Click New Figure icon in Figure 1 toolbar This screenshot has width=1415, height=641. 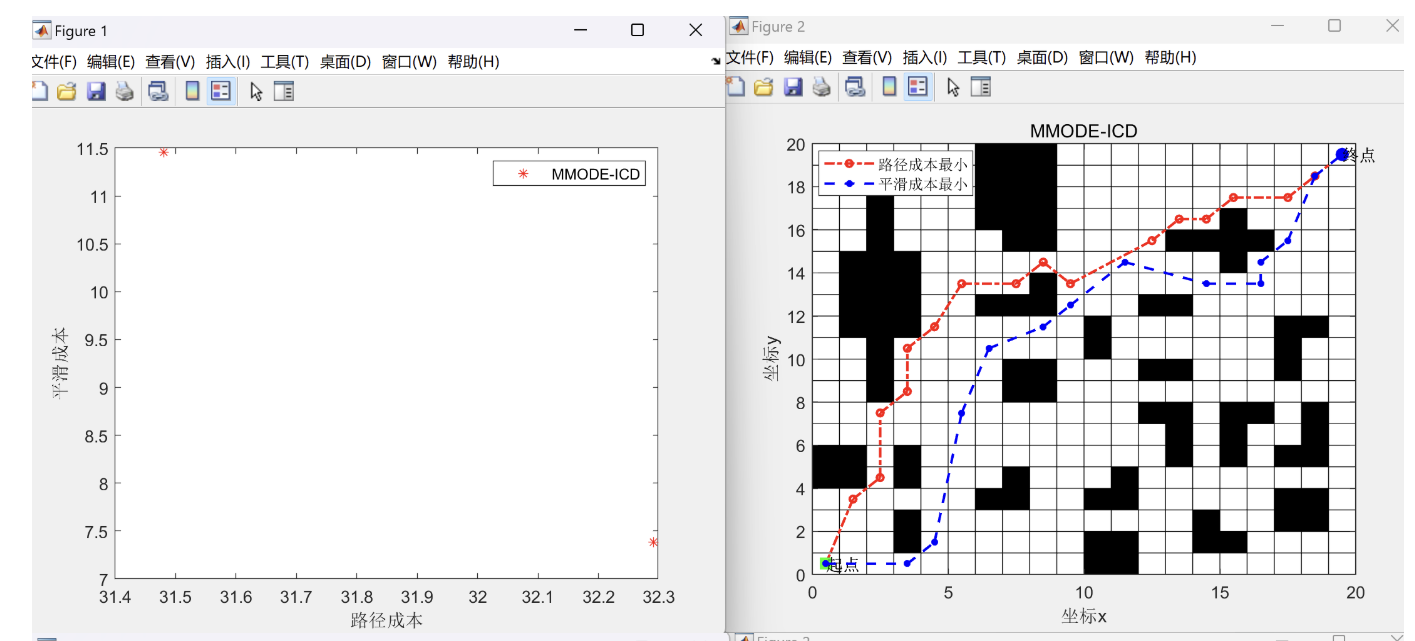pos(40,92)
